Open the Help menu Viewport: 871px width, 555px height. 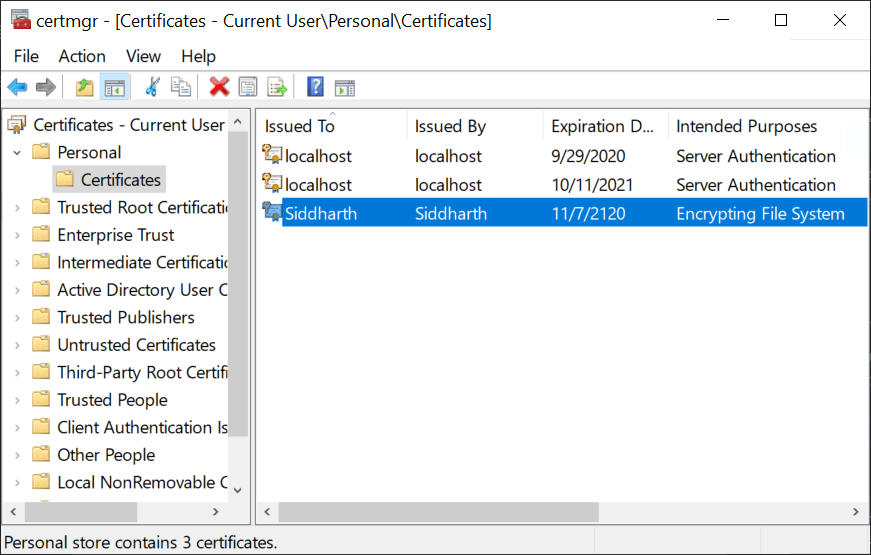[198, 56]
